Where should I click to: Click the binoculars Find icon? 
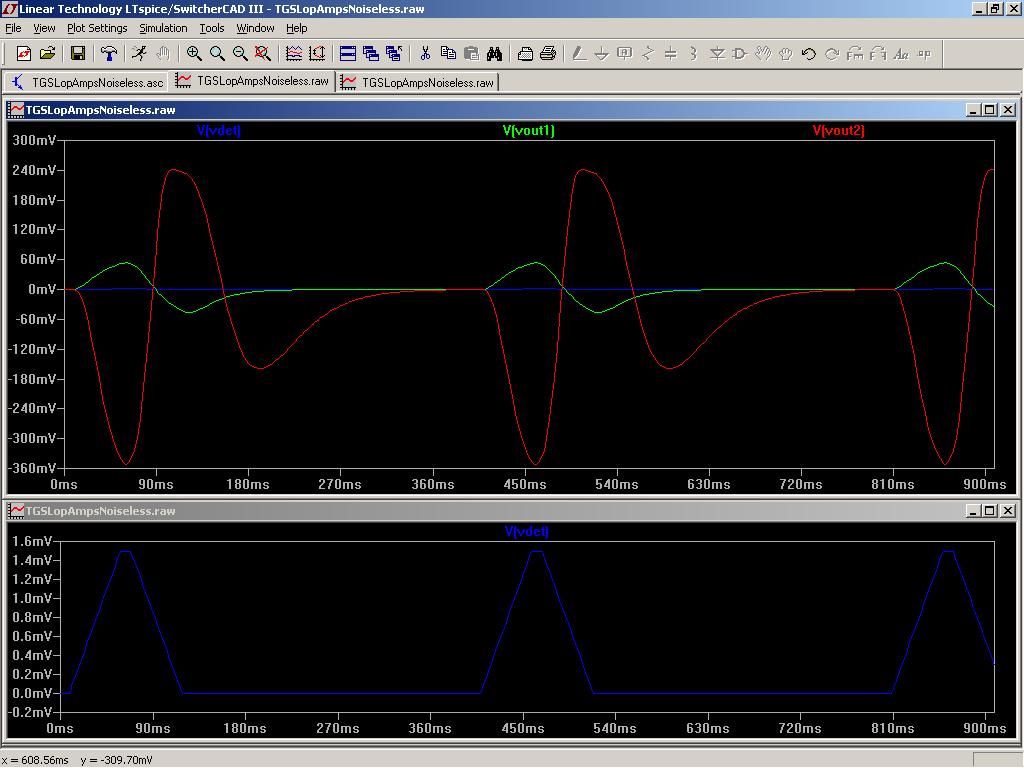[x=494, y=54]
